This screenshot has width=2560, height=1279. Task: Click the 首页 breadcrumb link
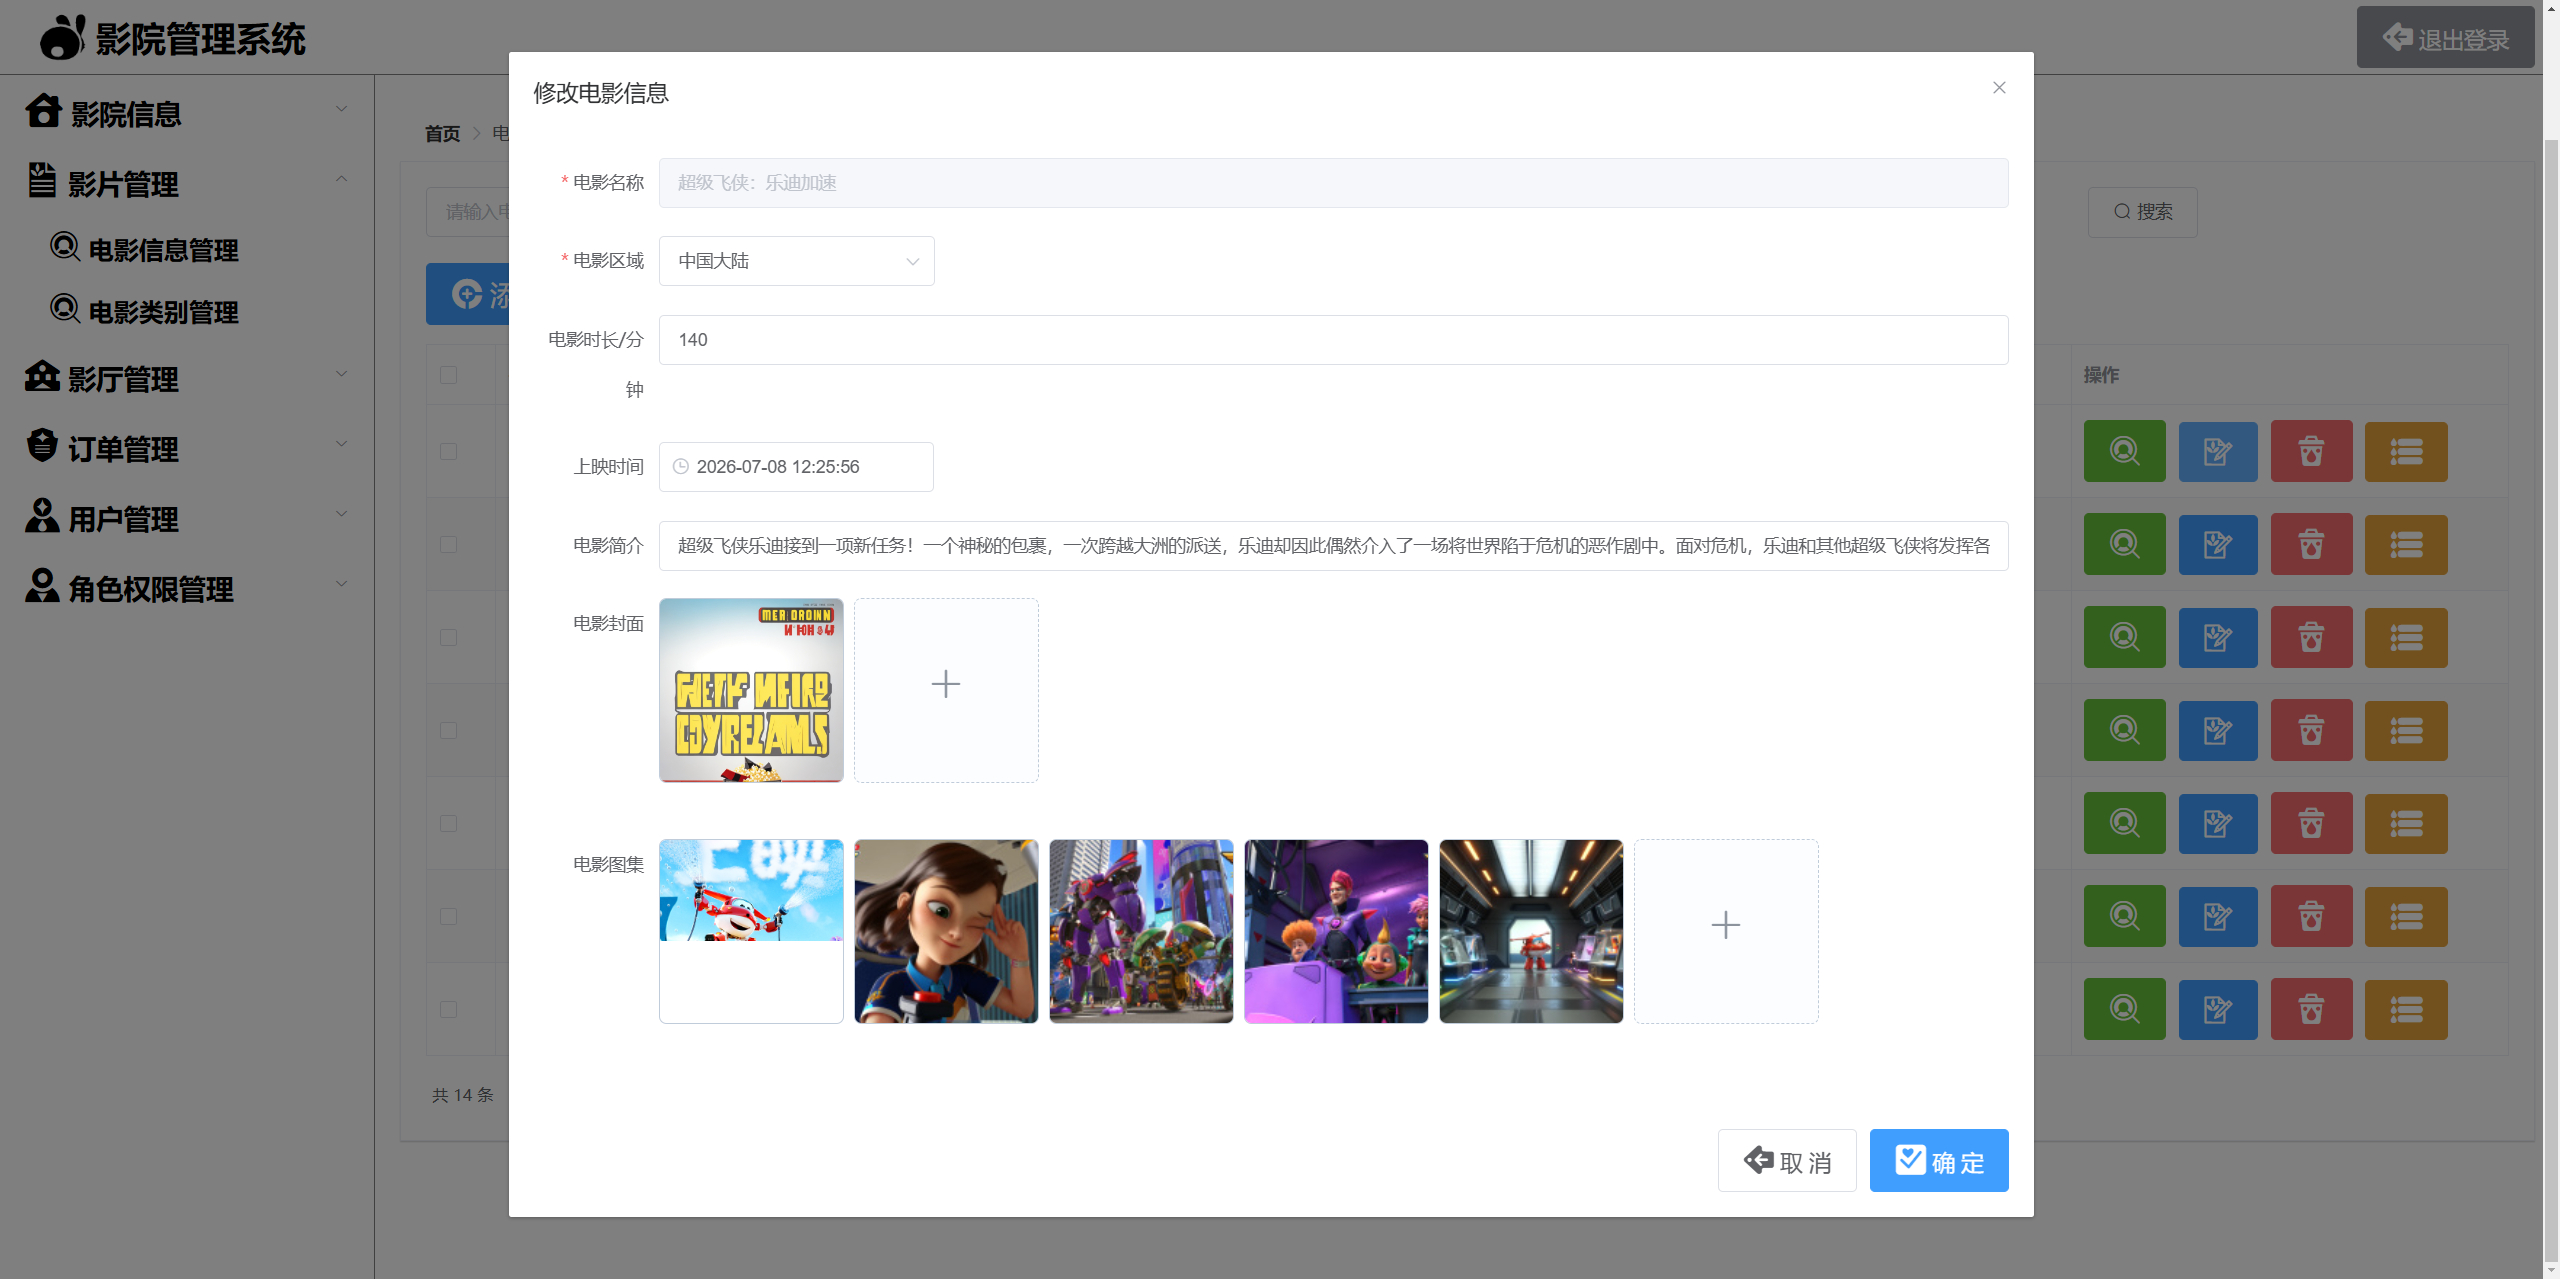pyautogui.click(x=442, y=133)
